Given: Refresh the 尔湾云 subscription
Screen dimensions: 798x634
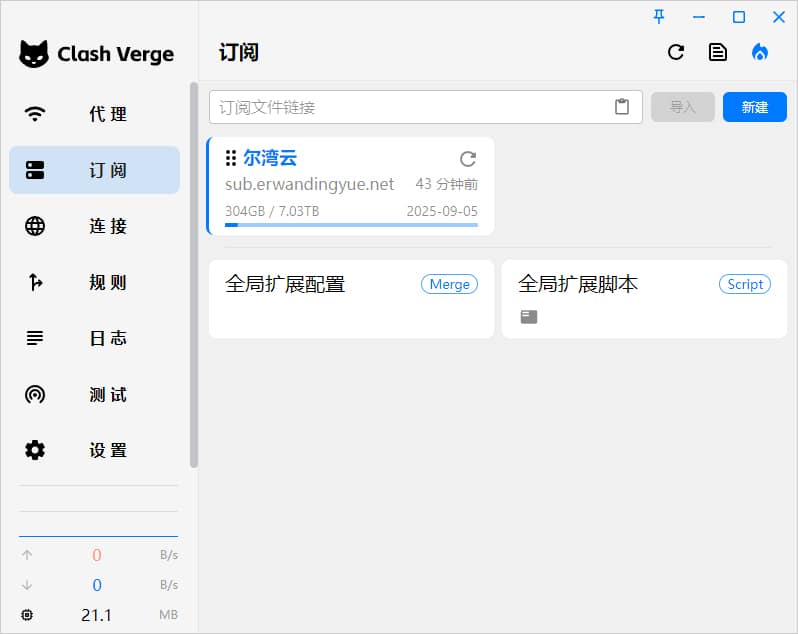Looking at the screenshot, I should [467, 159].
